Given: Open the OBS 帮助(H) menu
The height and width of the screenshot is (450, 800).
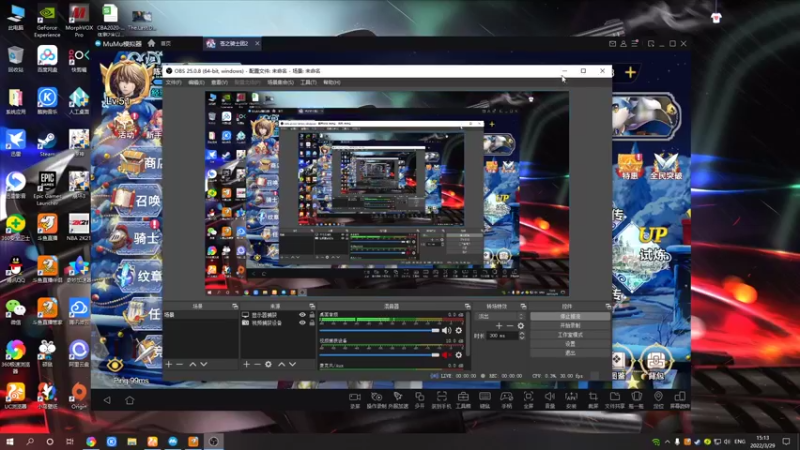Looking at the screenshot, I should 332,82.
